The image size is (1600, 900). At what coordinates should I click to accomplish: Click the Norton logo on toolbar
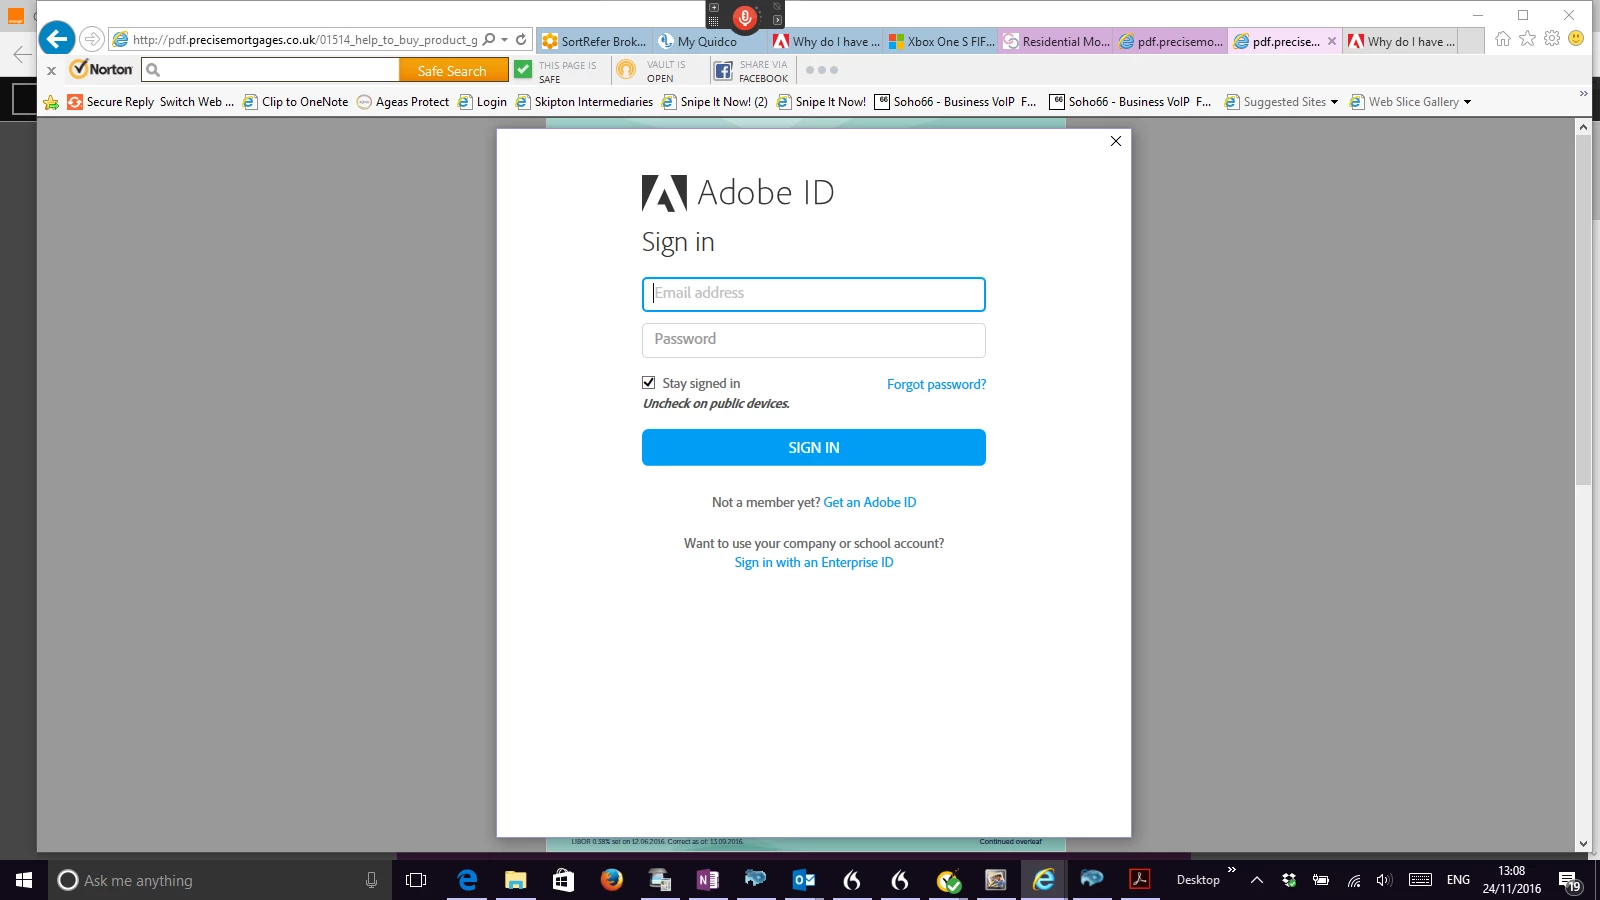(x=101, y=69)
